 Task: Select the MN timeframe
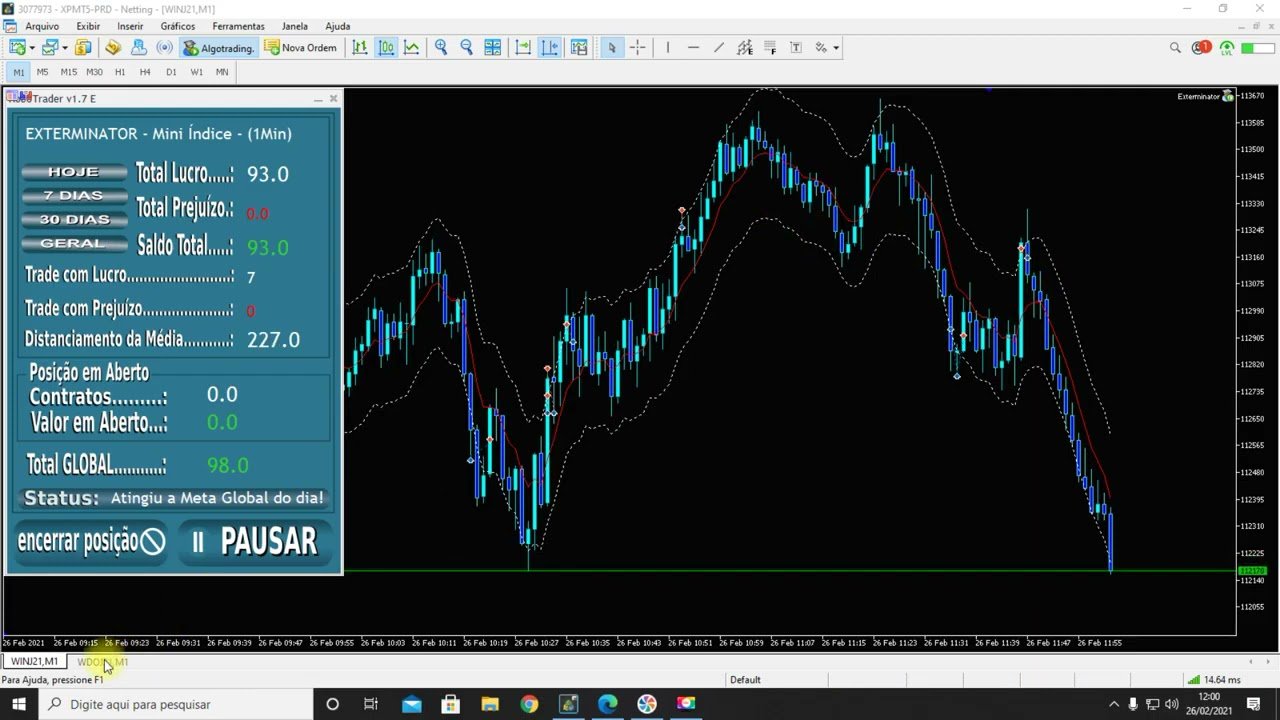(x=222, y=72)
